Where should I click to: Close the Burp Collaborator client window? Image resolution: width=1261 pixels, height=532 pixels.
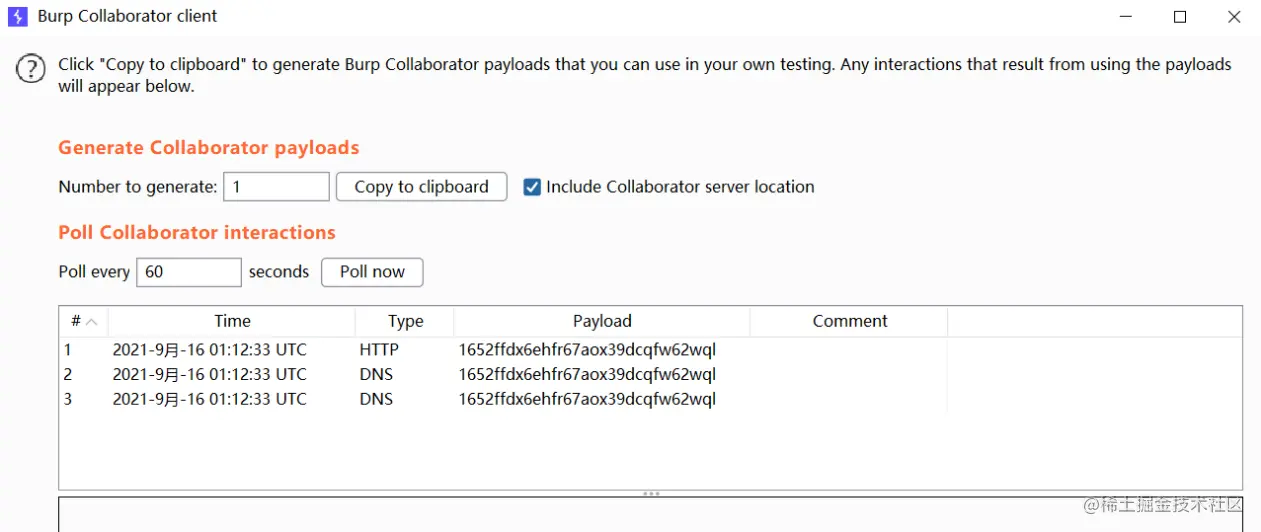coord(1234,17)
